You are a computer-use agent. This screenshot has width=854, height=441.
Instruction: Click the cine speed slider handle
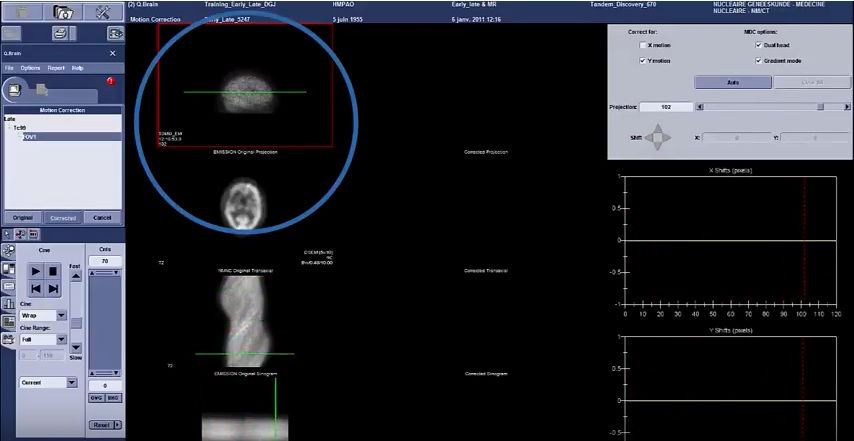click(76, 323)
